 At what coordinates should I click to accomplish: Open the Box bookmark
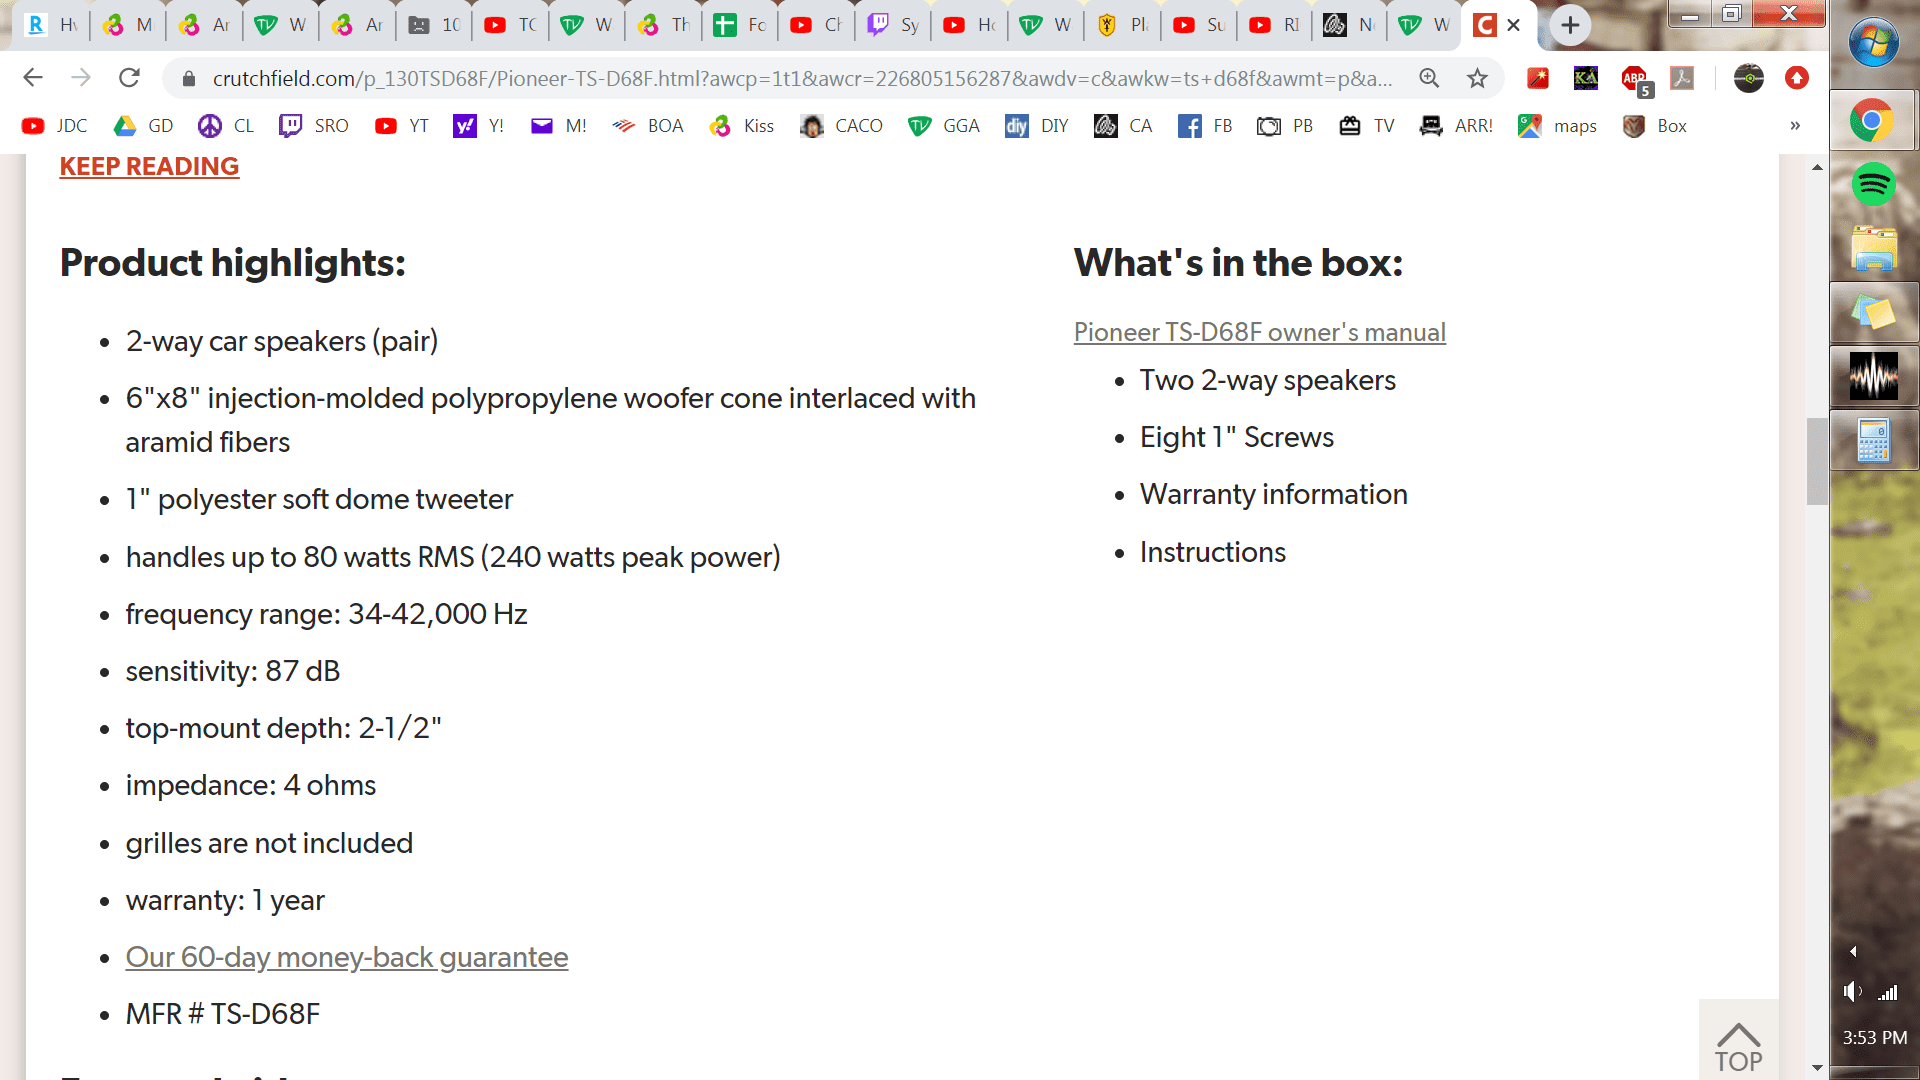point(1655,126)
